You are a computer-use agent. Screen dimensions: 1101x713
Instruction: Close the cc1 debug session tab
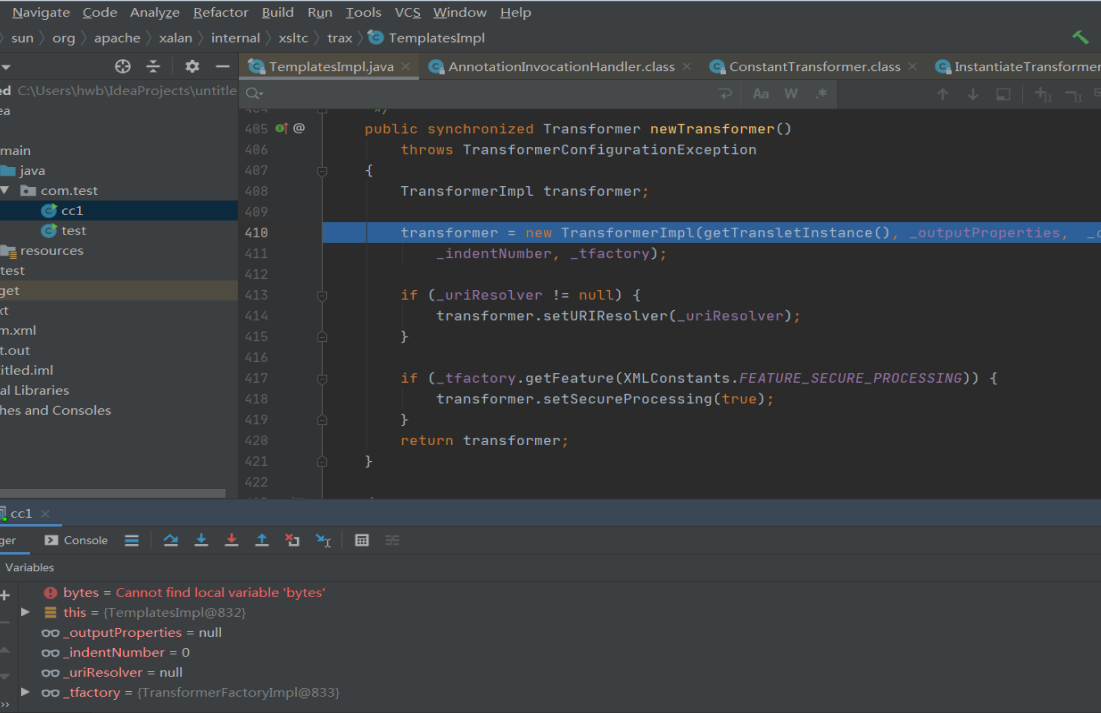point(45,514)
